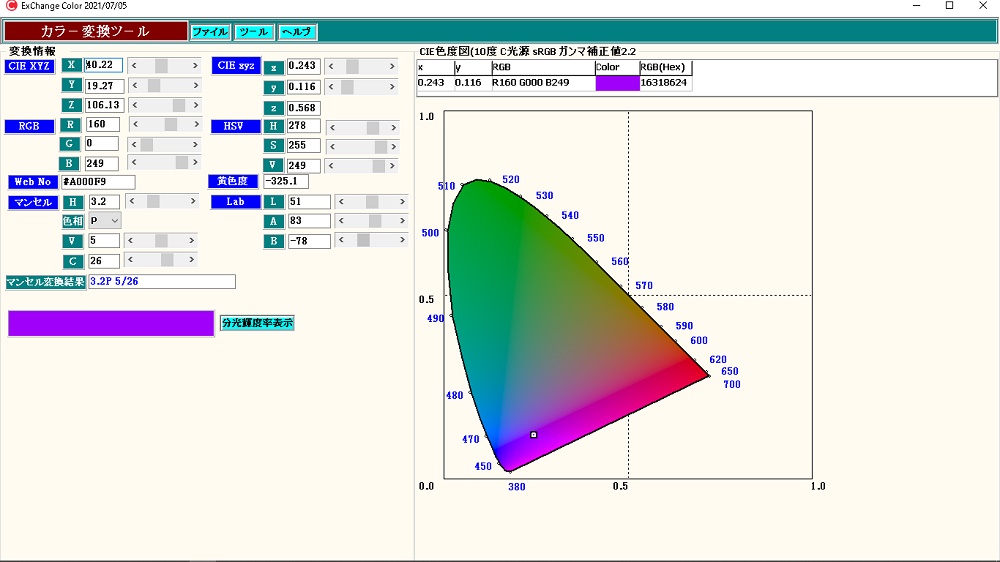Viewport: 1000px width, 562px height.
Task: Select the マンセル変換結果 result text field
Action: (161, 282)
